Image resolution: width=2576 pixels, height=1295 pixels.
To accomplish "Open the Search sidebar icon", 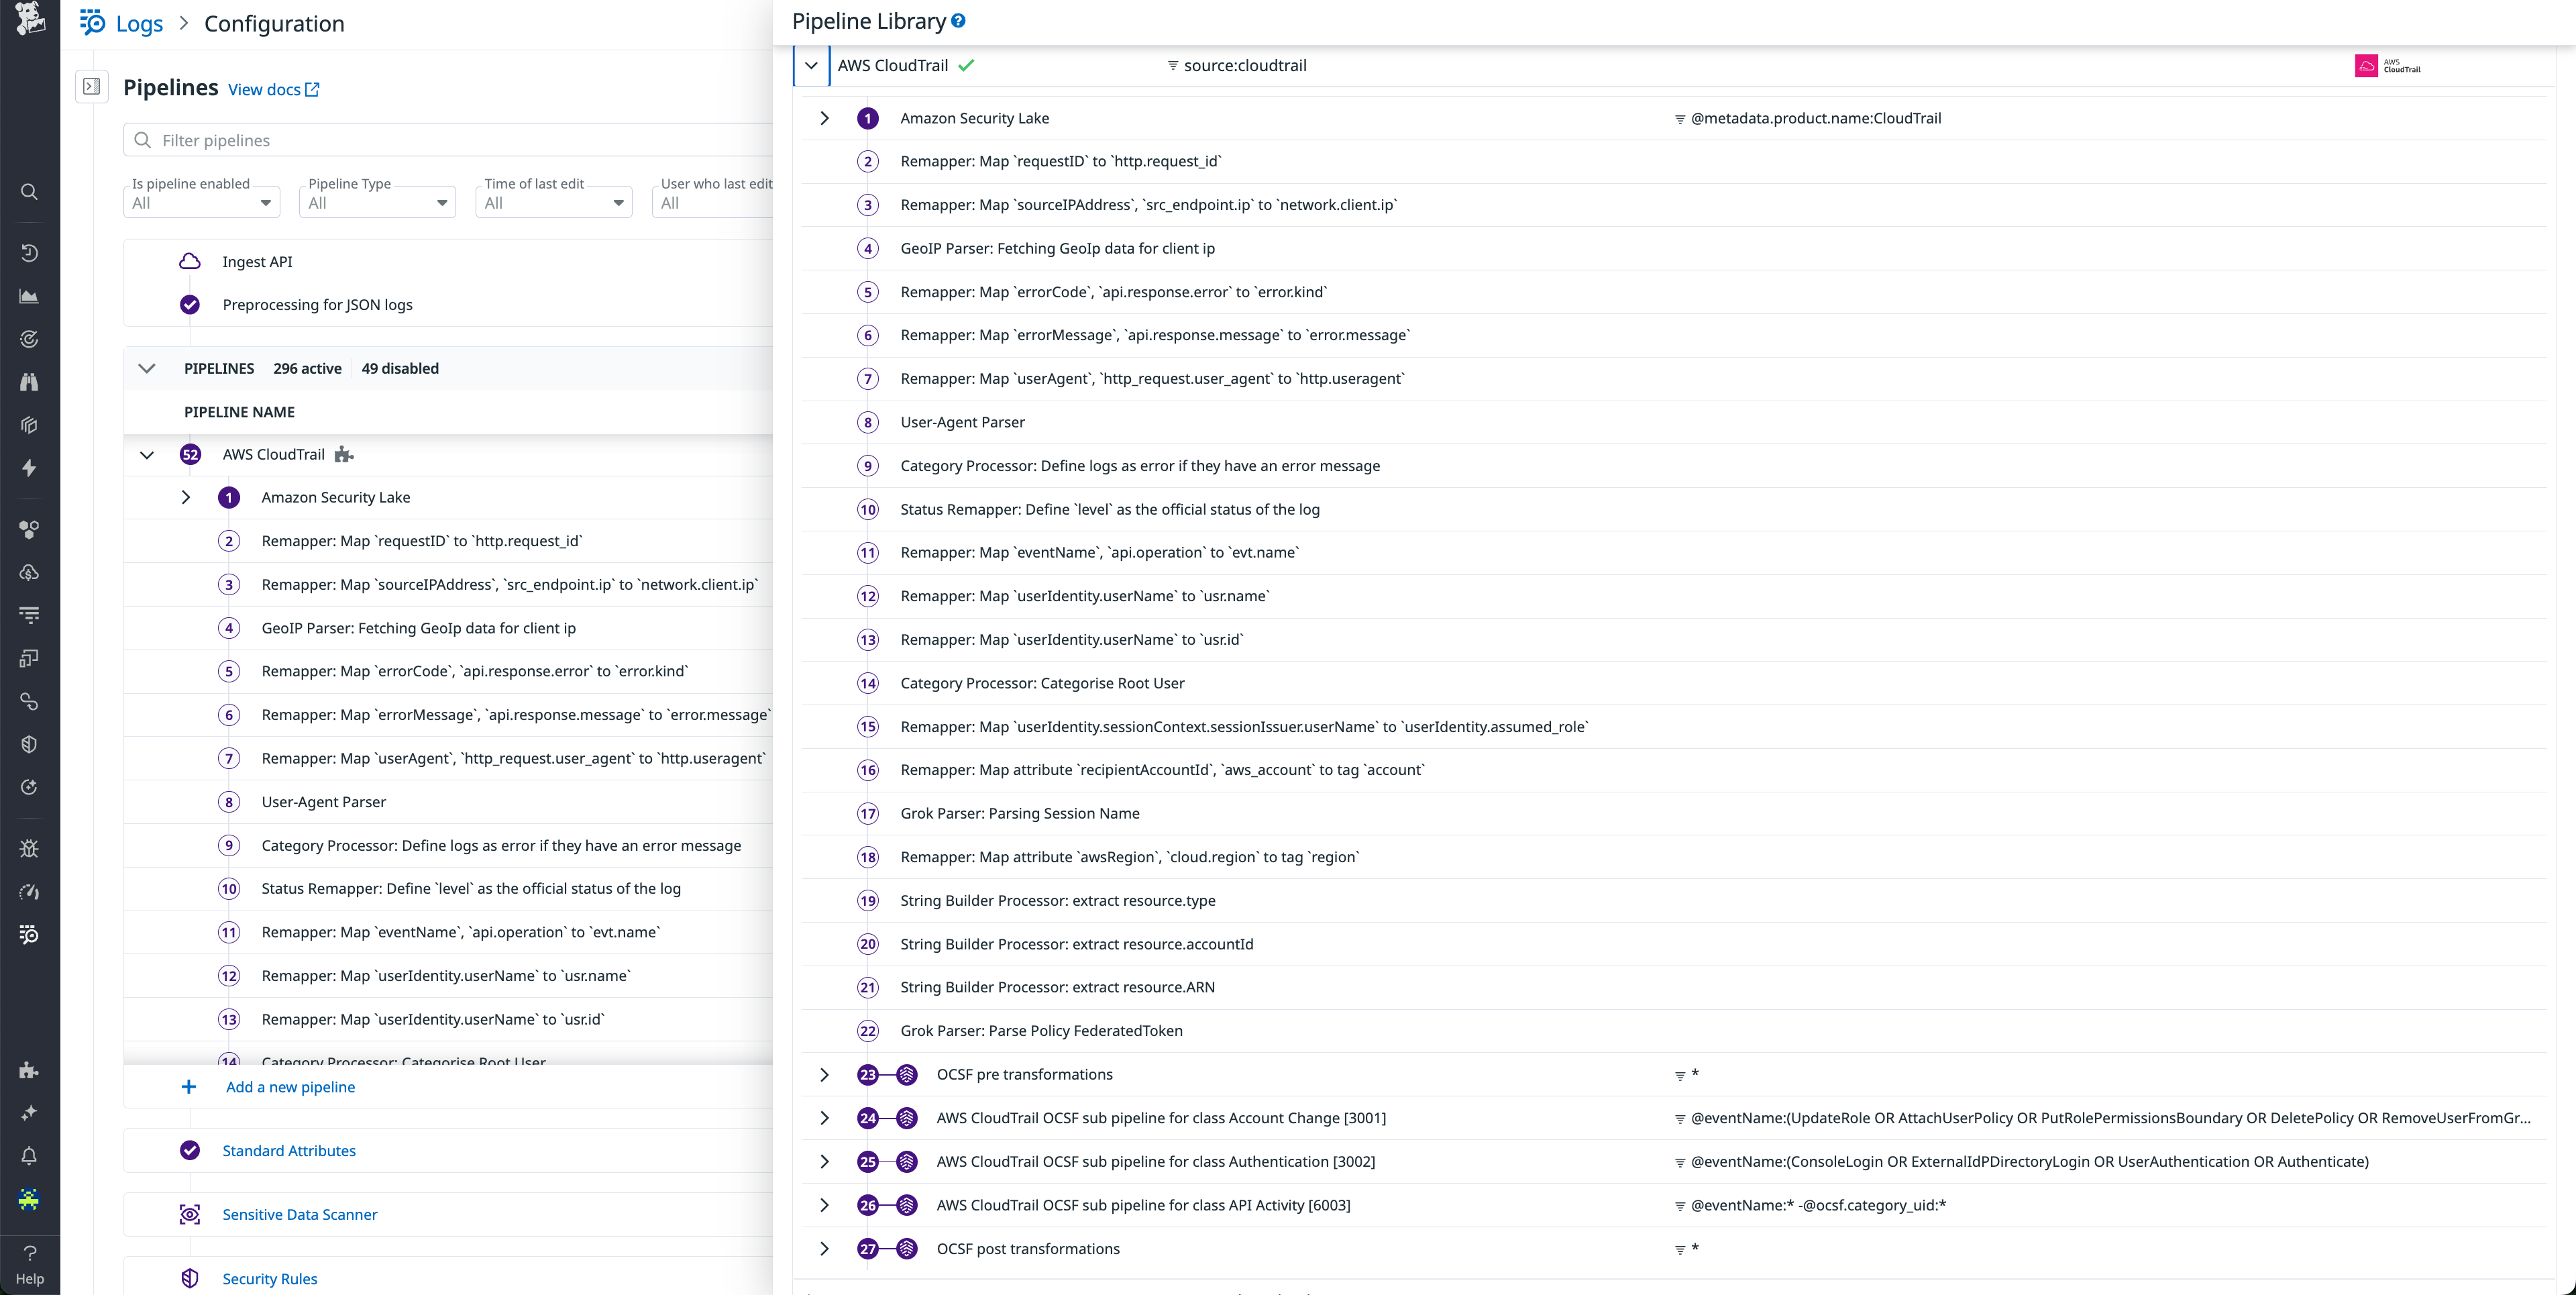I will (x=29, y=192).
